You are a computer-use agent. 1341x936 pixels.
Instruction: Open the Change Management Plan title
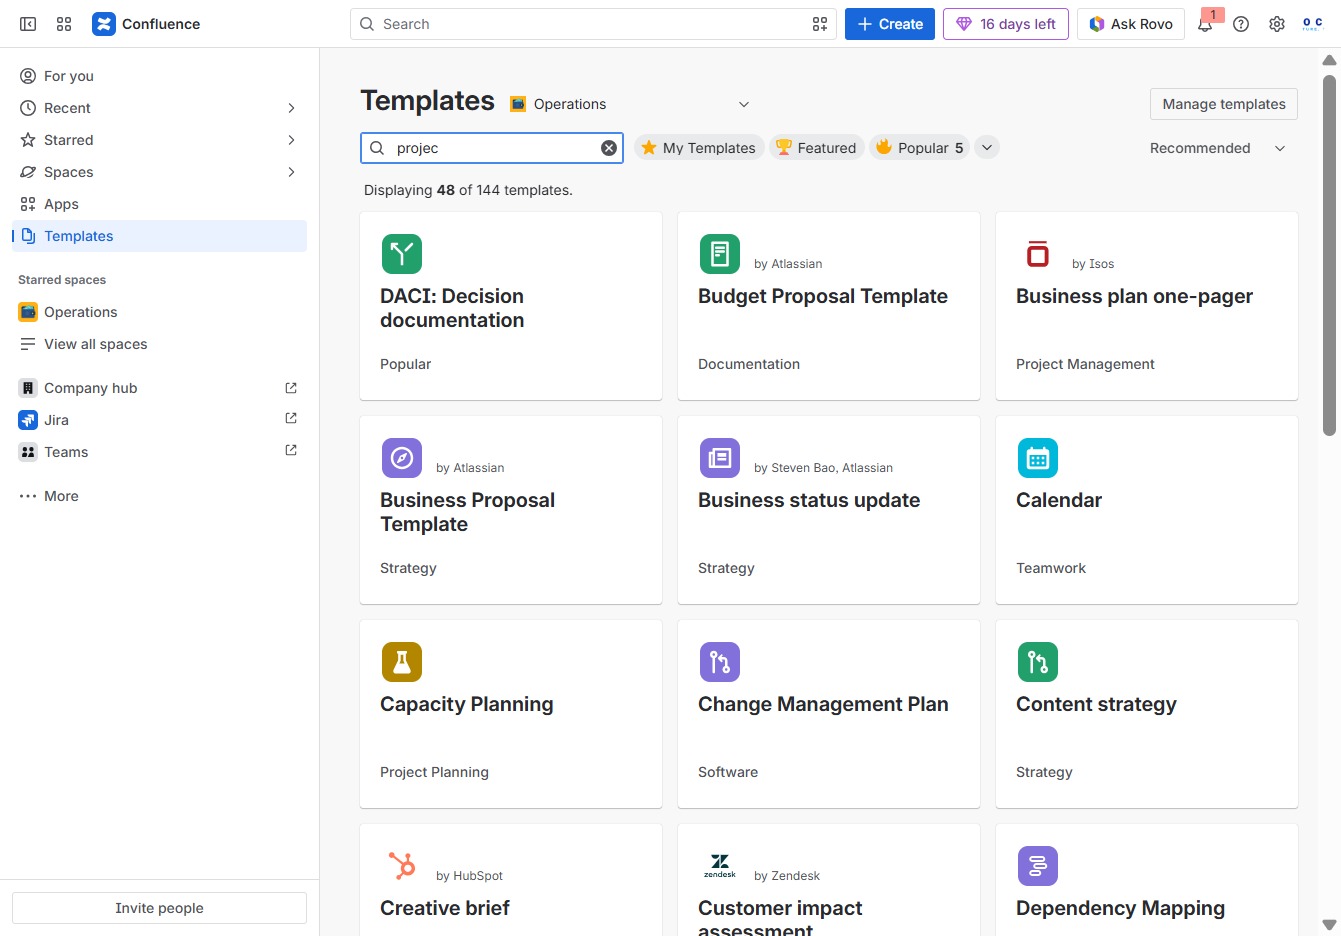coord(823,704)
